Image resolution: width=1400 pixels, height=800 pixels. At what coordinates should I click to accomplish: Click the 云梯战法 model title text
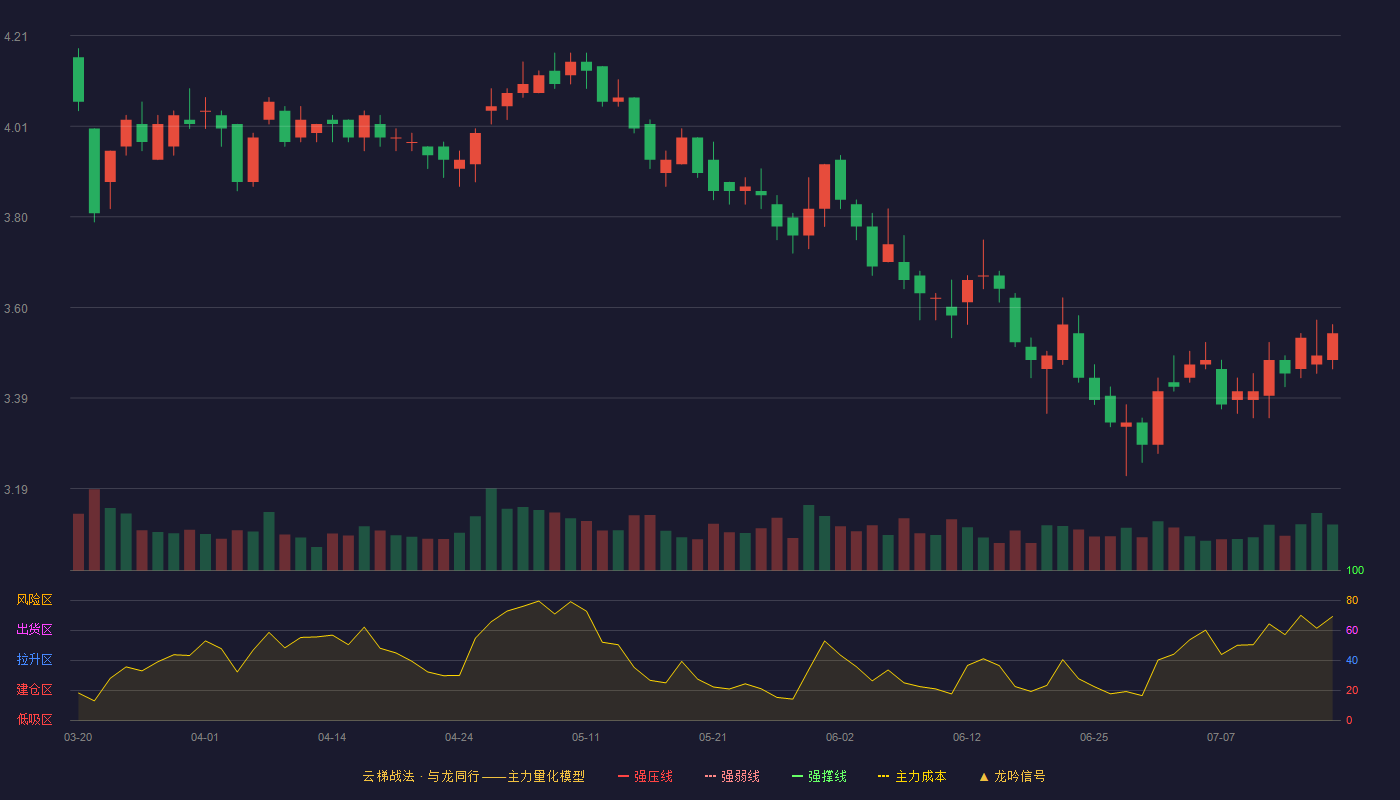(473, 776)
